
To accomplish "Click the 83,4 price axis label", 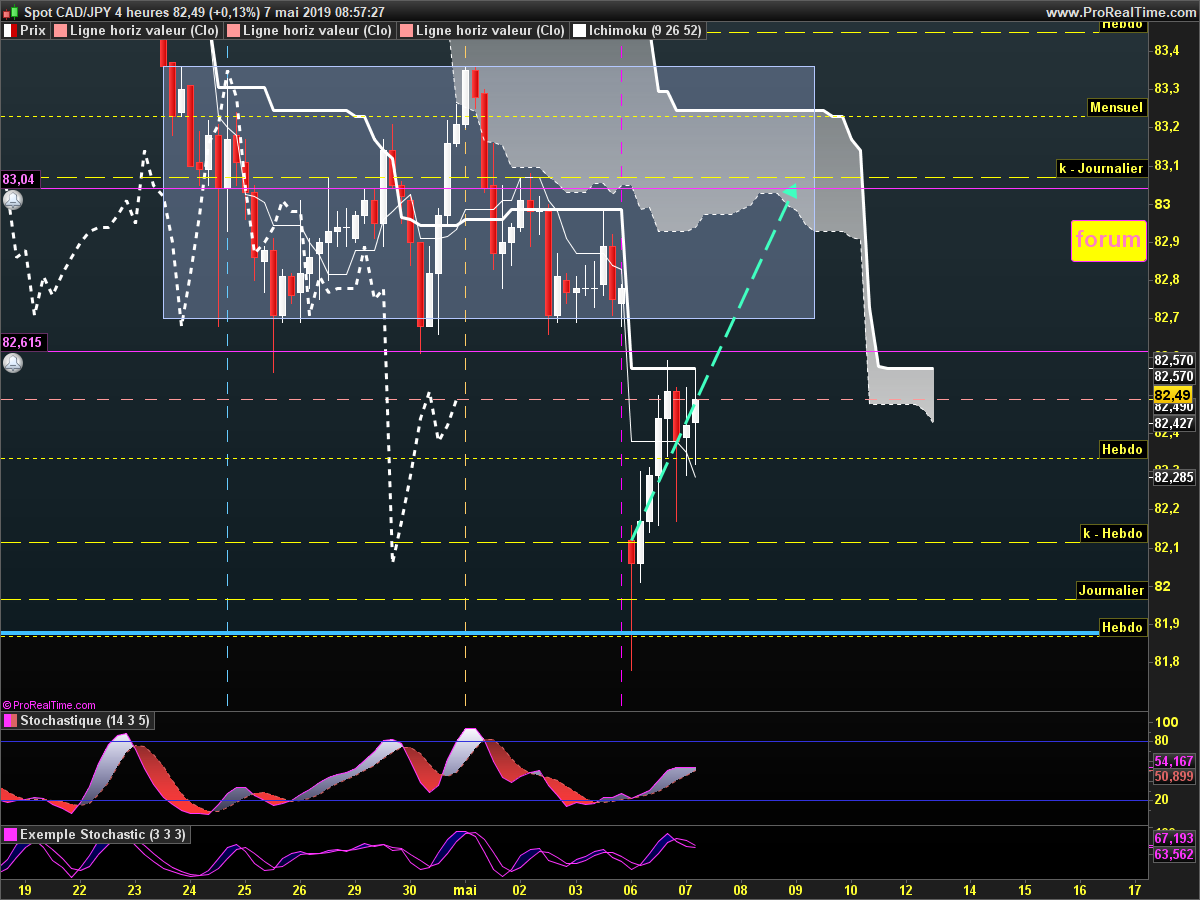I will [x=1165, y=50].
